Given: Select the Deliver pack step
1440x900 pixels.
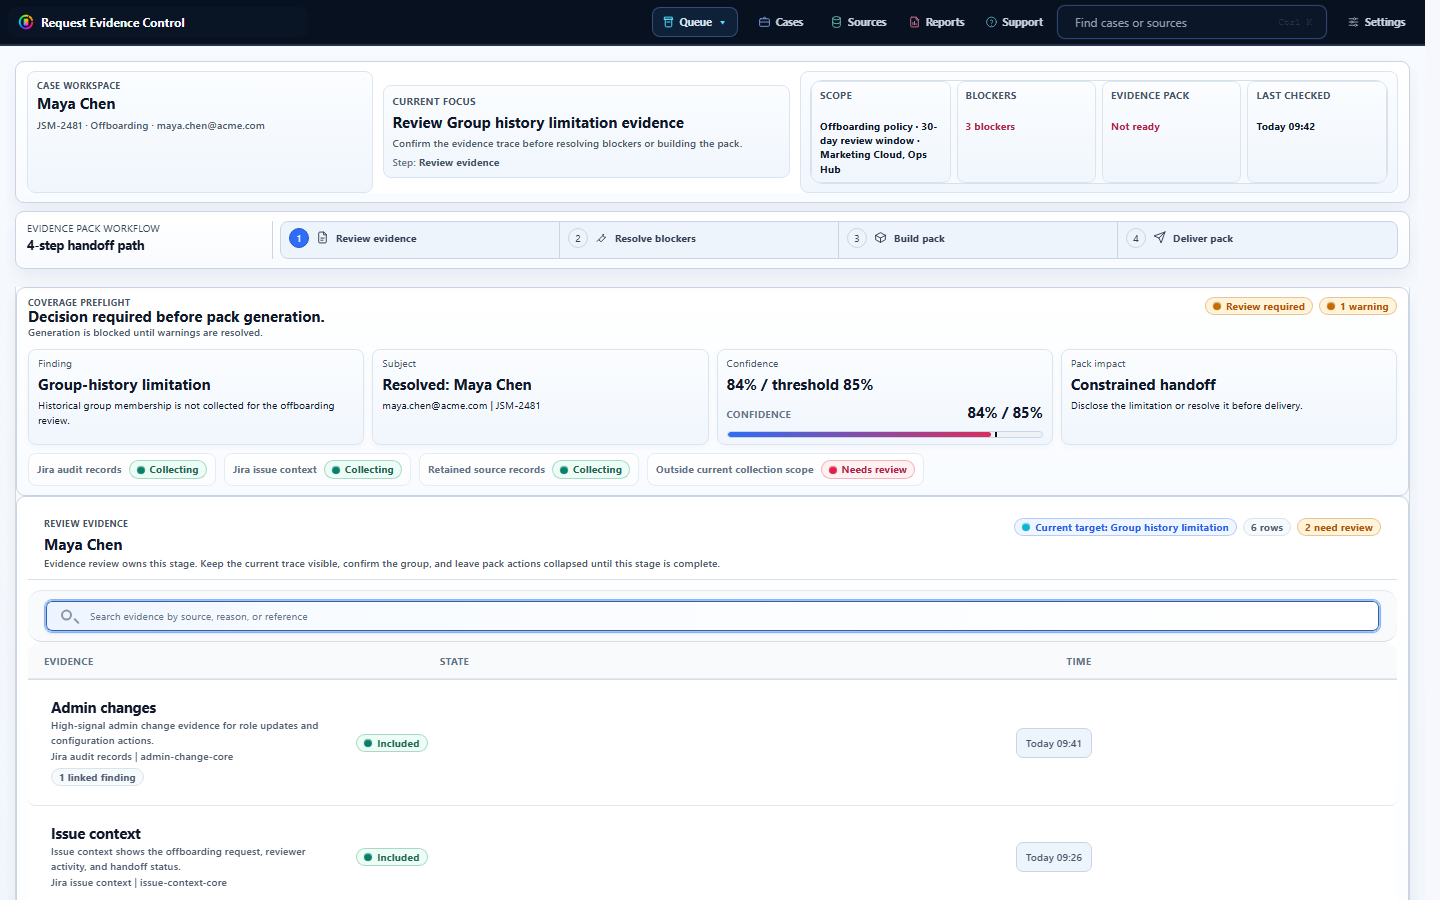Looking at the screenshot, I should (x=1257, y=239).
